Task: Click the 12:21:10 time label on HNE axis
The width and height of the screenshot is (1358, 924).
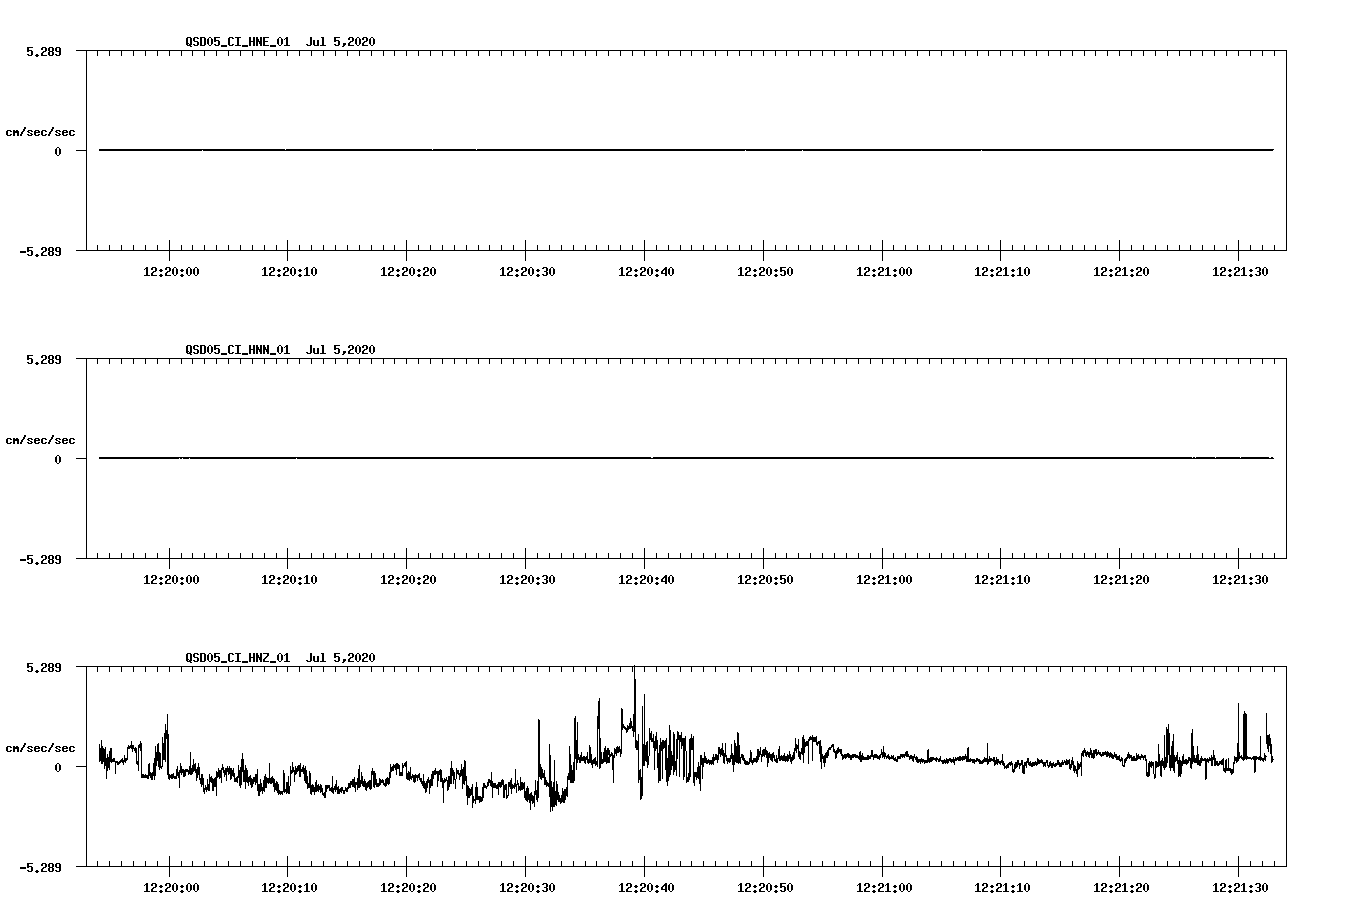Action: coord(1002,271)
